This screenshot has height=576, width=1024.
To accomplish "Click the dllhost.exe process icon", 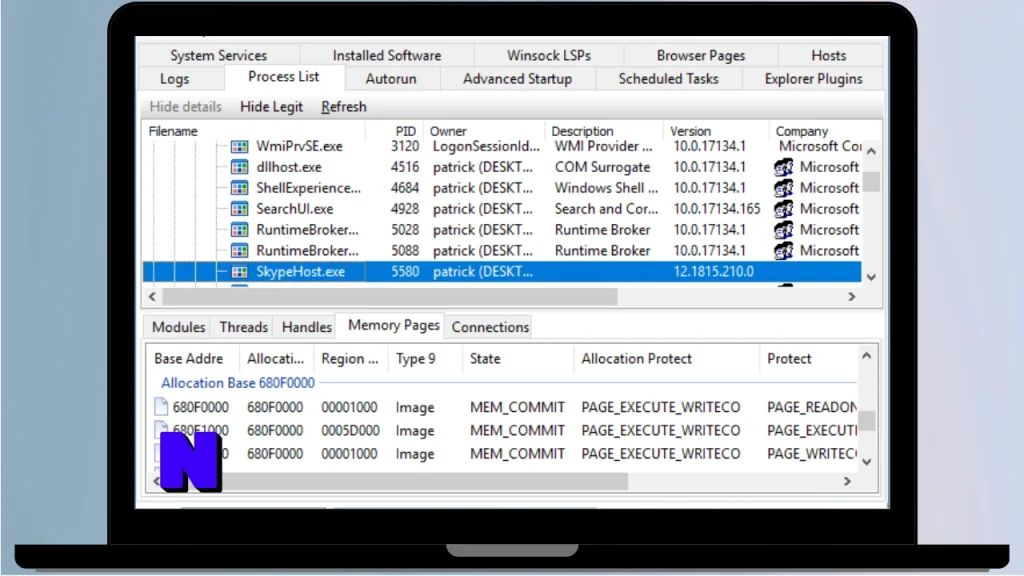I will click(x=240, y=167).
